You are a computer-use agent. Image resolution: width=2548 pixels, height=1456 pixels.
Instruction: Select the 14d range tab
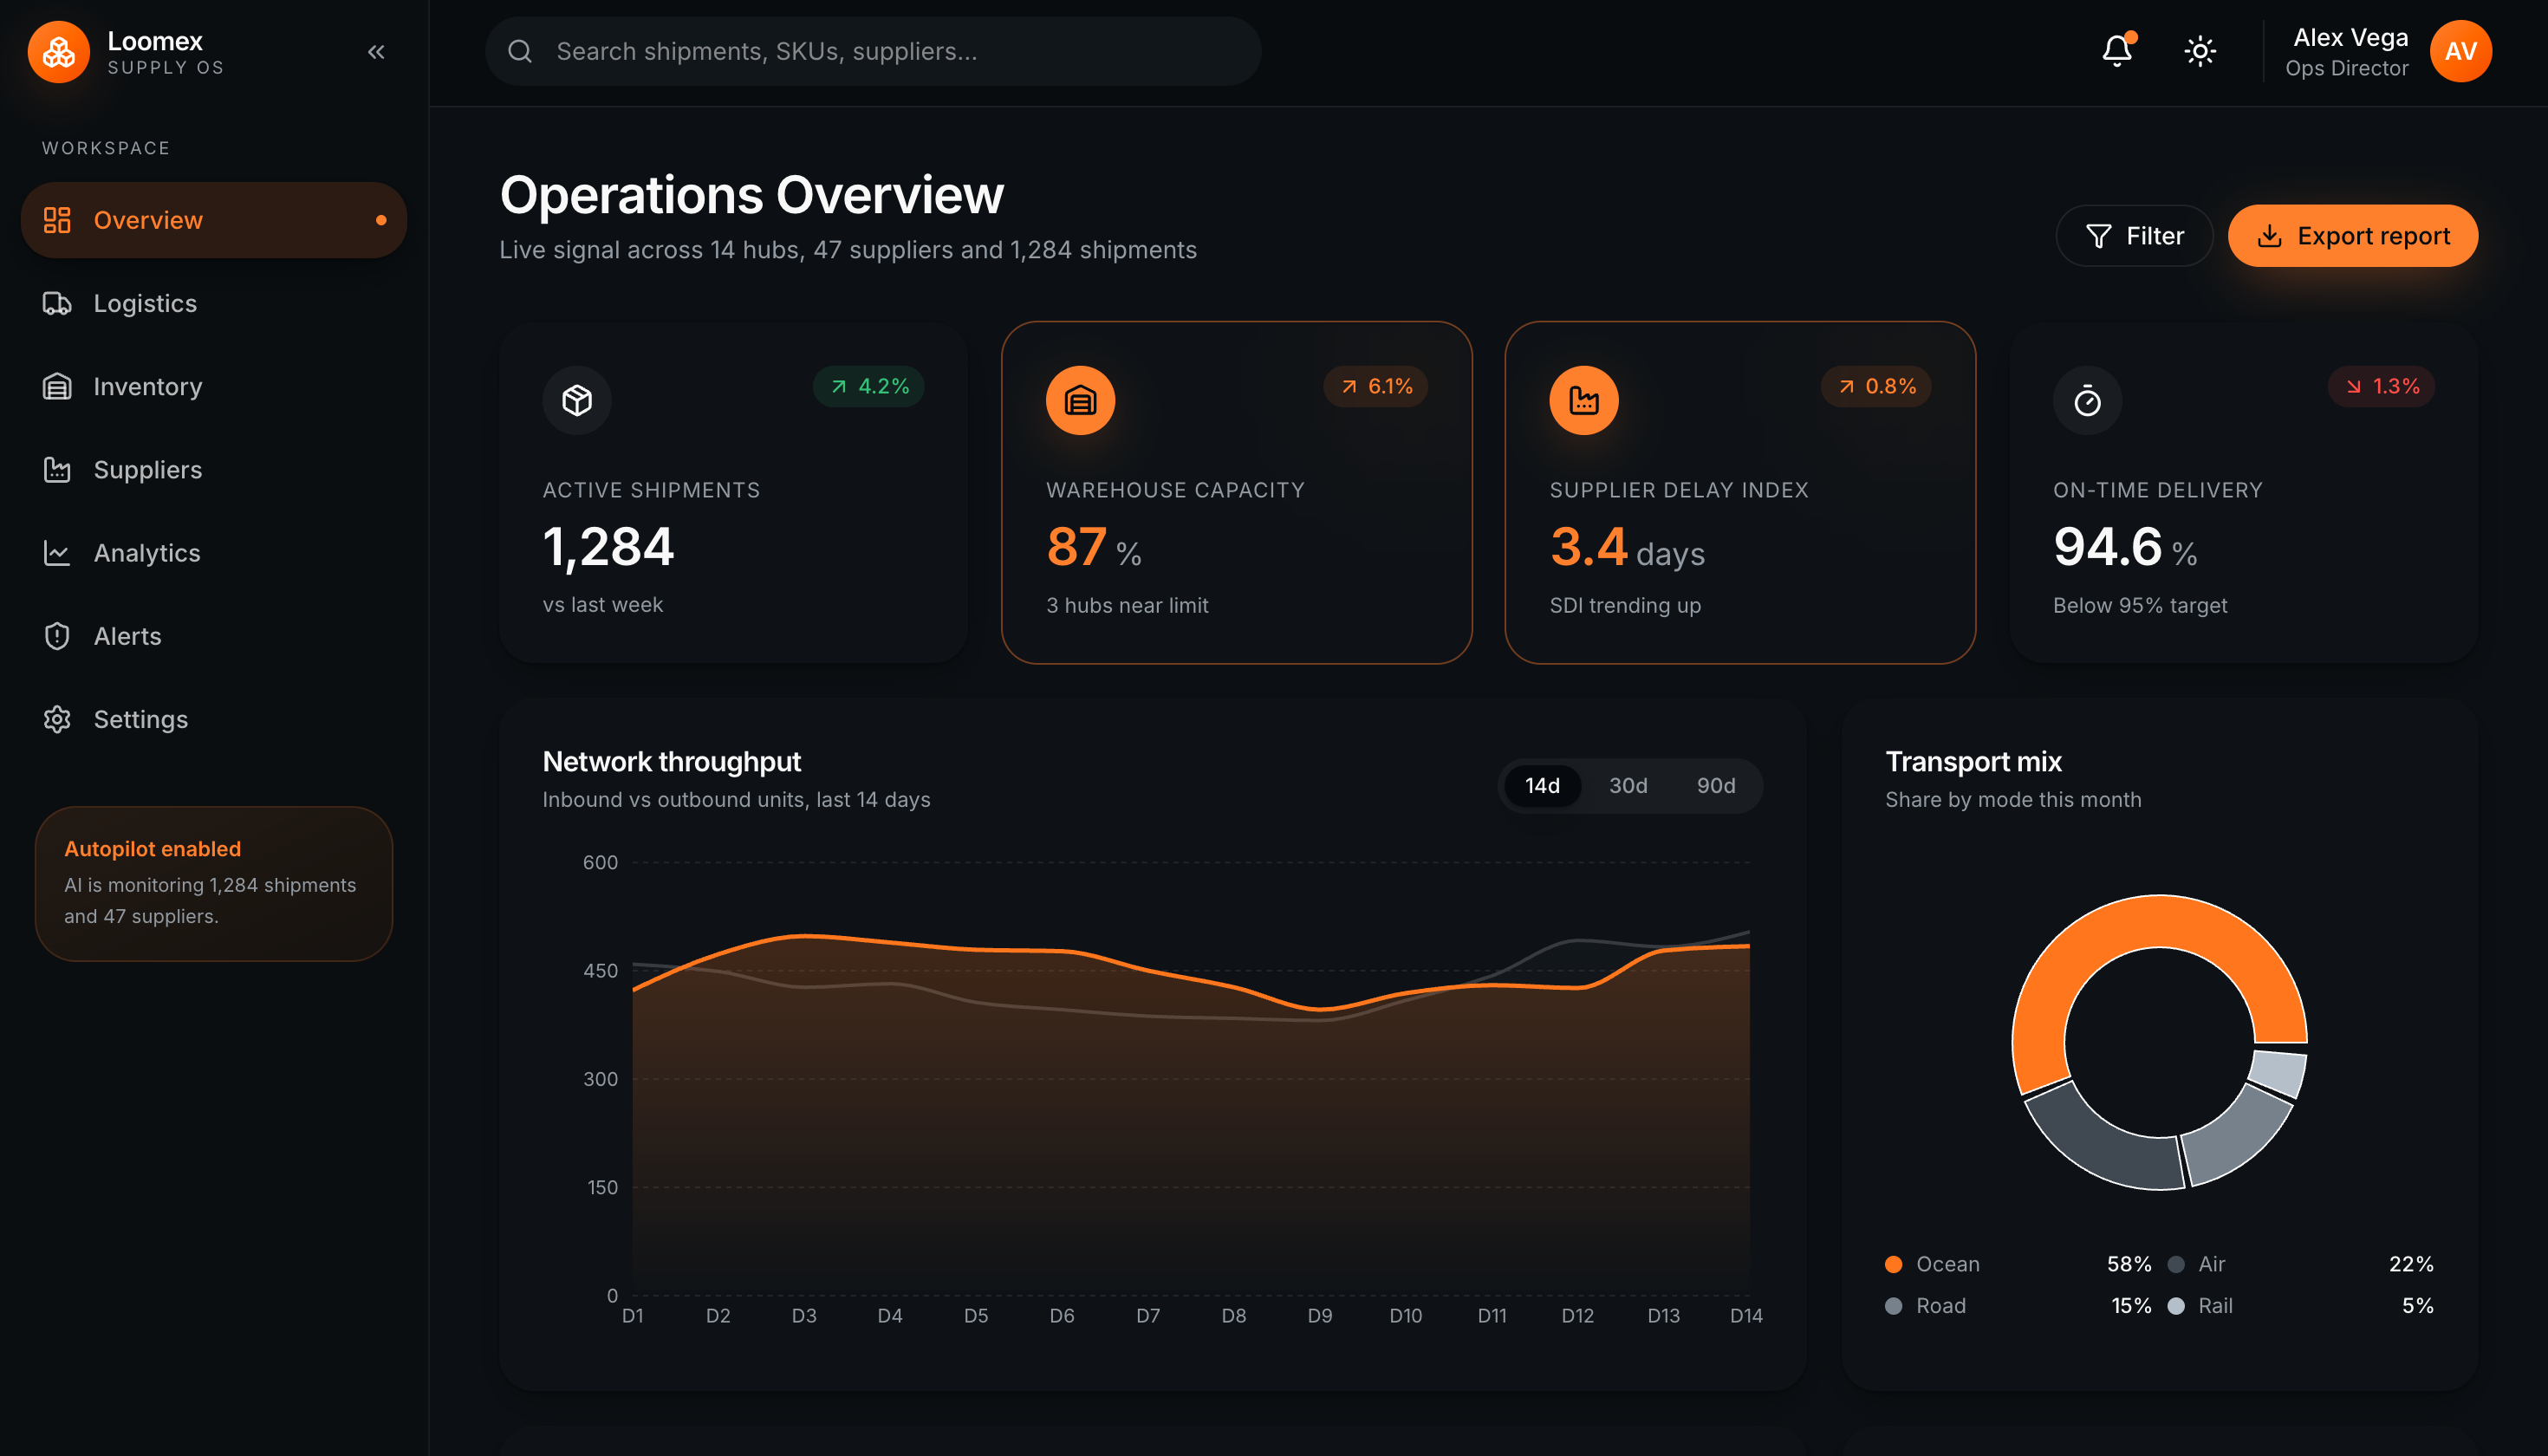(x=1542, y=785)
